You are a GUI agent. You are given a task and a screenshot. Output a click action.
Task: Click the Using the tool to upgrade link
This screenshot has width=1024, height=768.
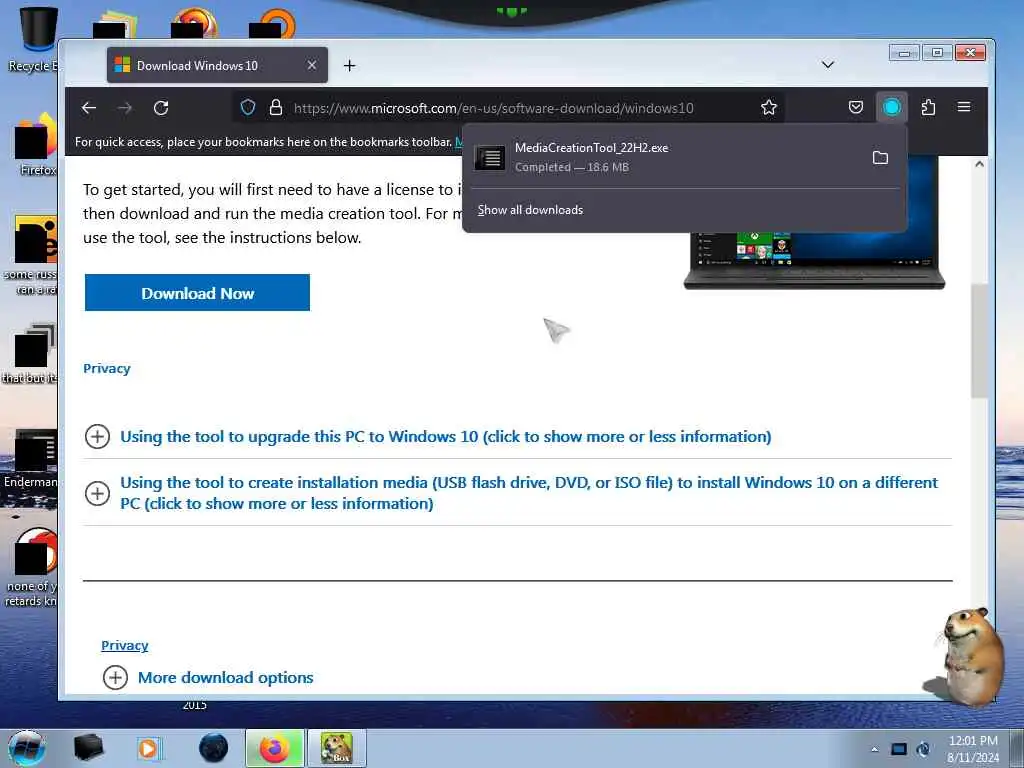[445, 436]
